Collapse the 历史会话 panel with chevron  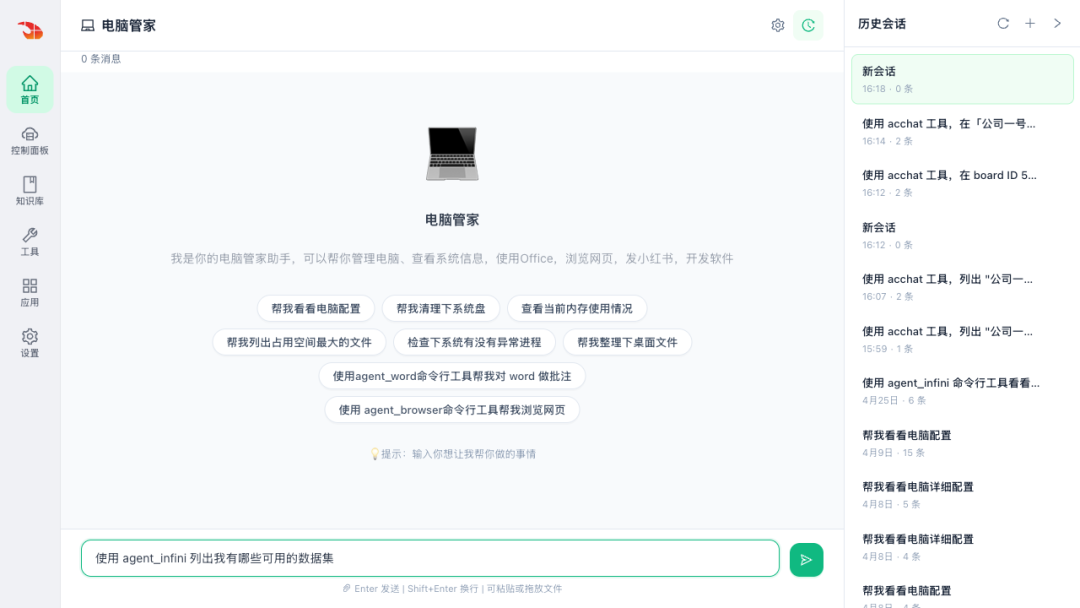coord(1057,23)
